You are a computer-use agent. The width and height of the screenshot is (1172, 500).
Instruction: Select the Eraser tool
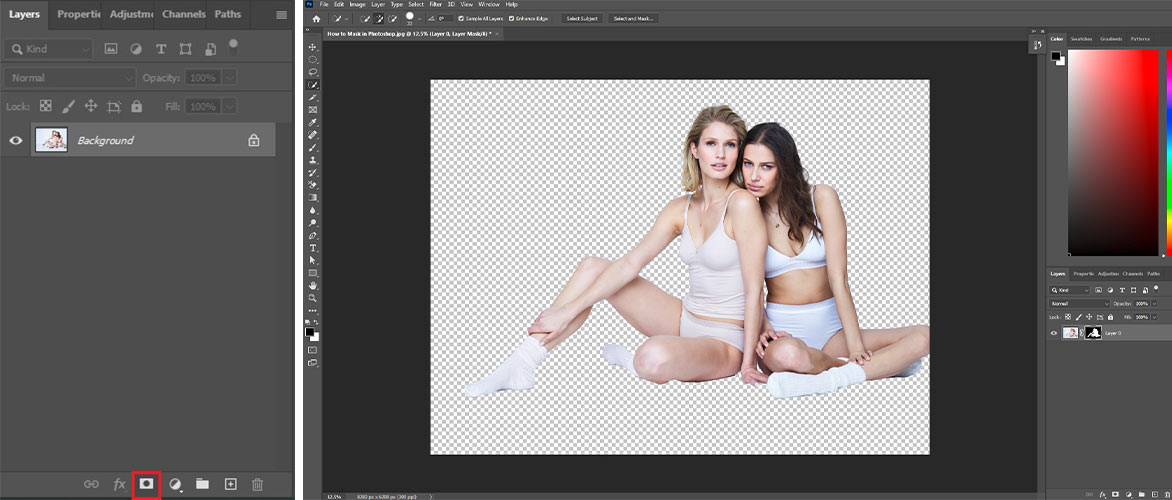coord(313,185)
